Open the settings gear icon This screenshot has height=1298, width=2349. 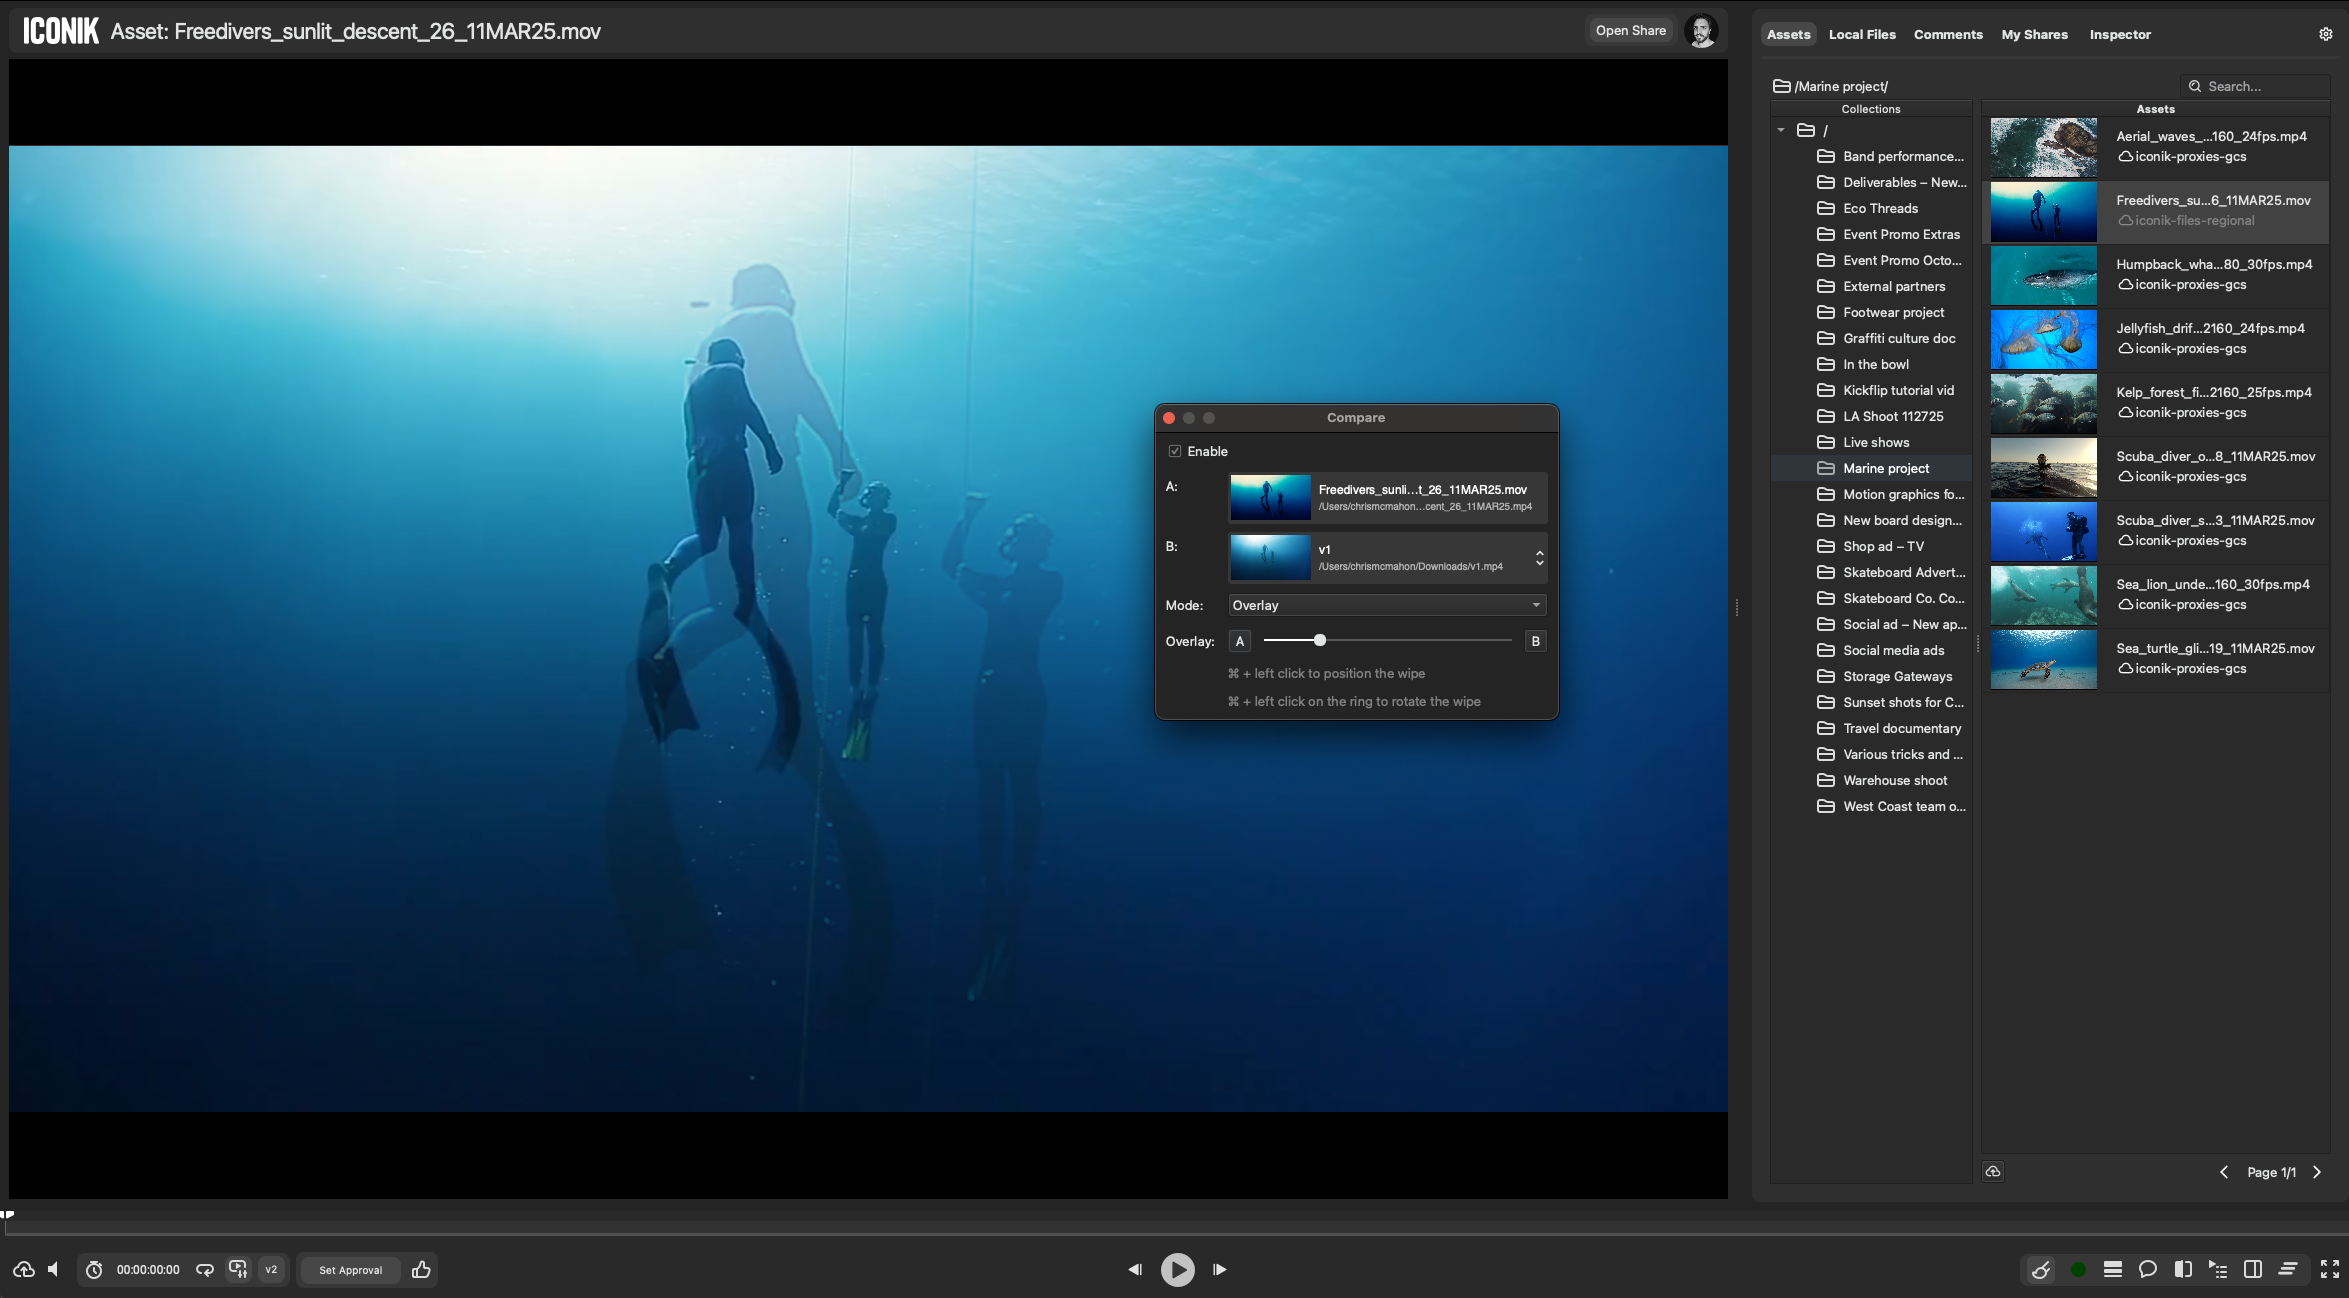pyautogui.click(x=2326, y=34)
